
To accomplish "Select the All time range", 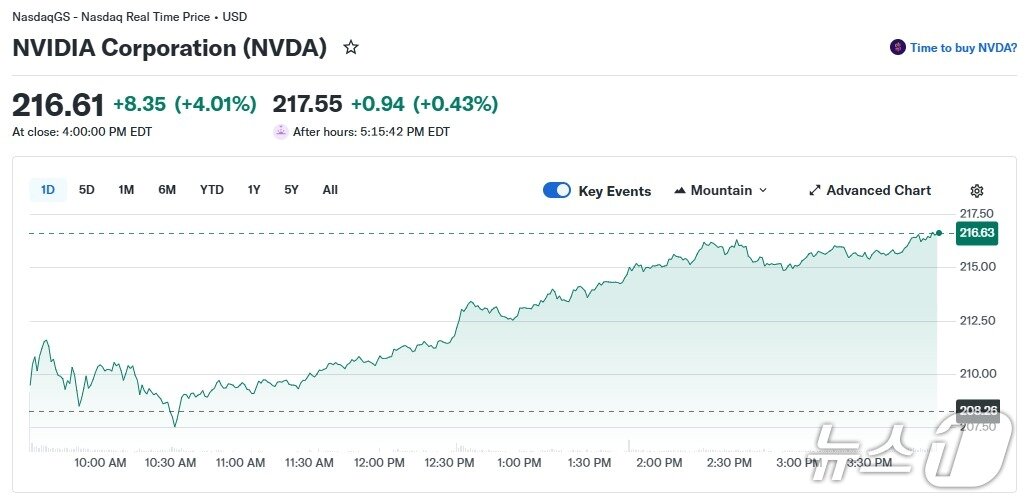I will (330, 190).
